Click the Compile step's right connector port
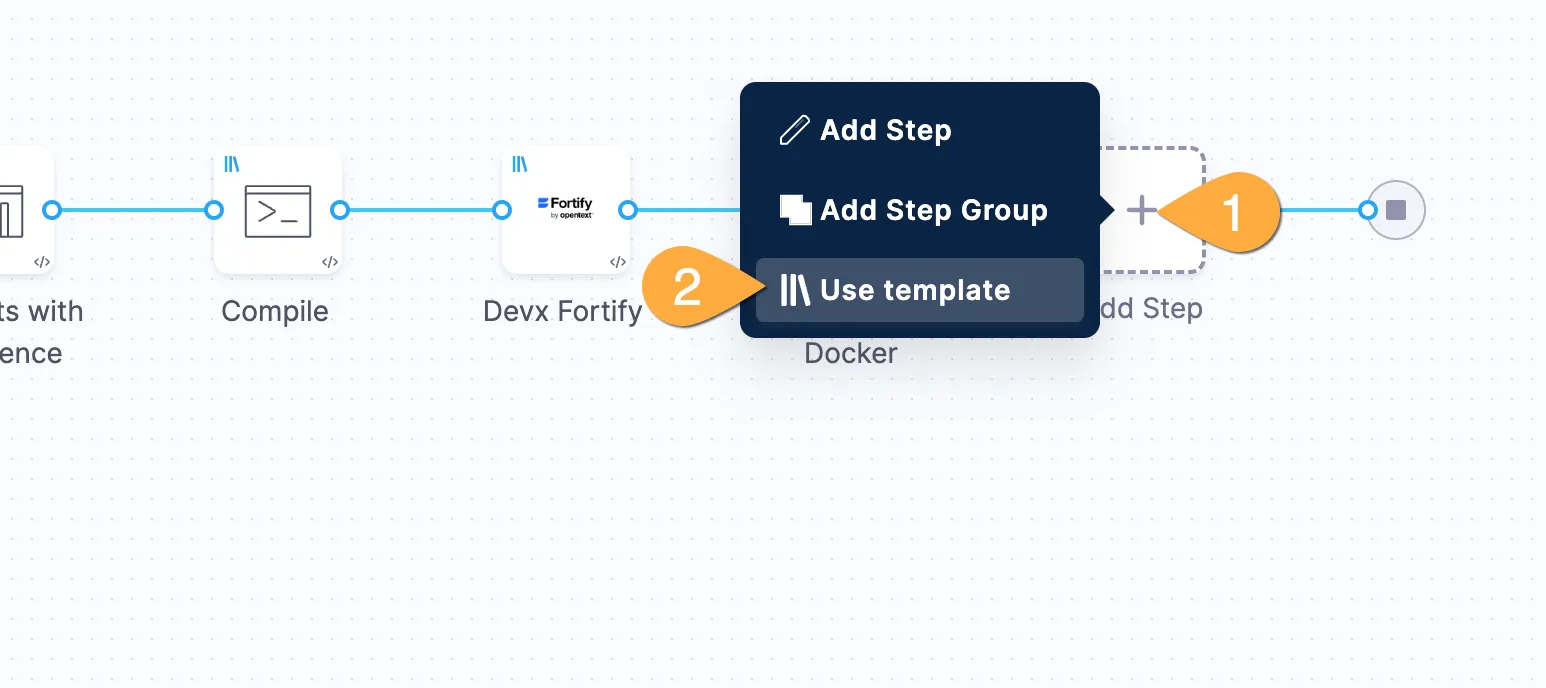The image size is (1546, 688). (340, 210)
